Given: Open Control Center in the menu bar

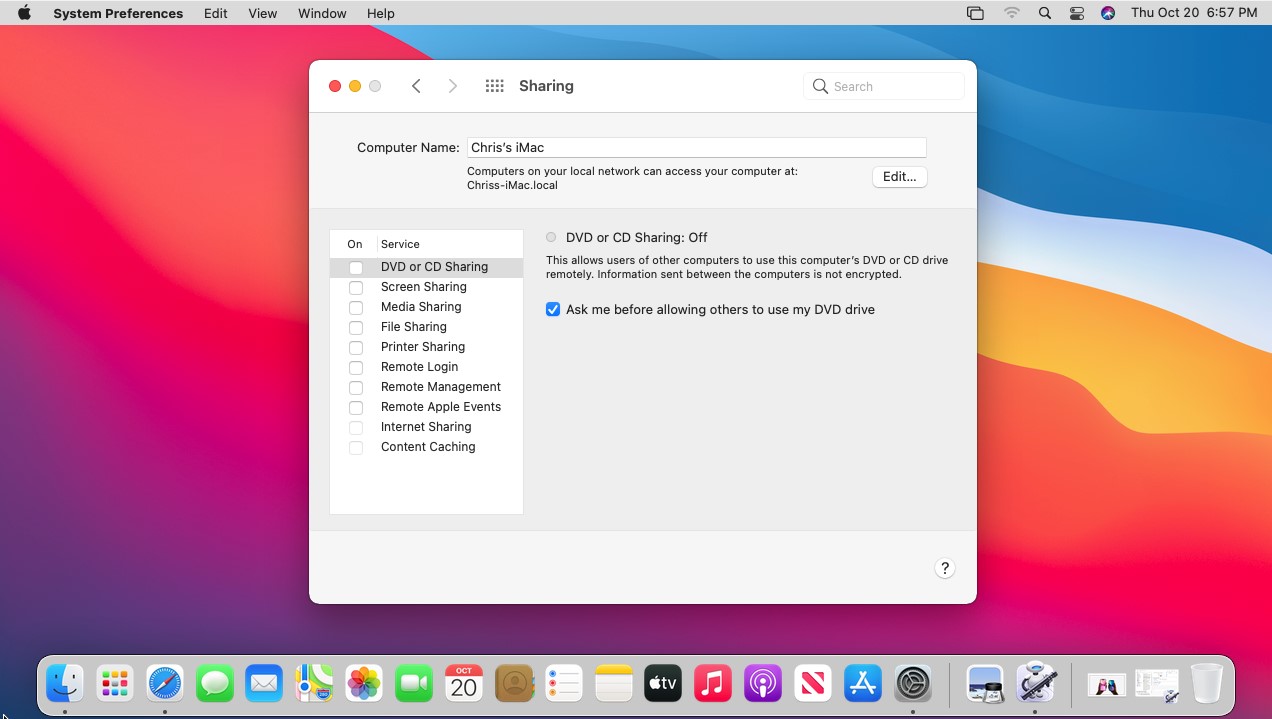Looking at the screenshot, I should click(1076, 13).
